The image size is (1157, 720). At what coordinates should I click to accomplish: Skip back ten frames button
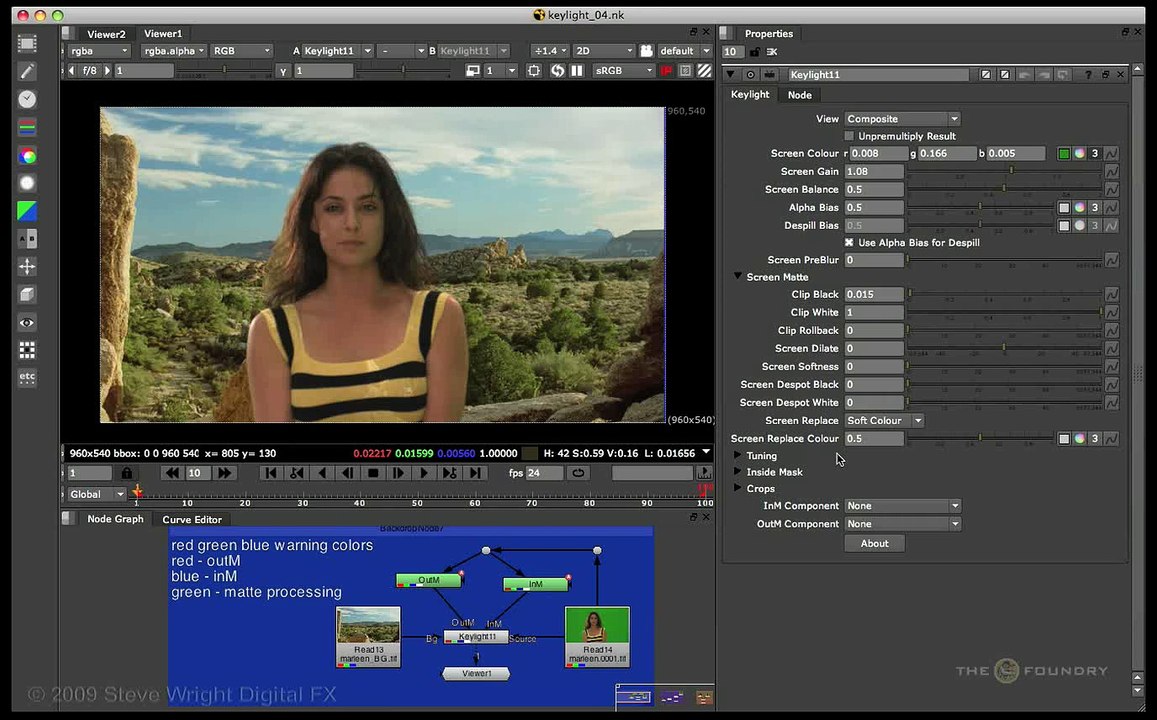[172, 473]
